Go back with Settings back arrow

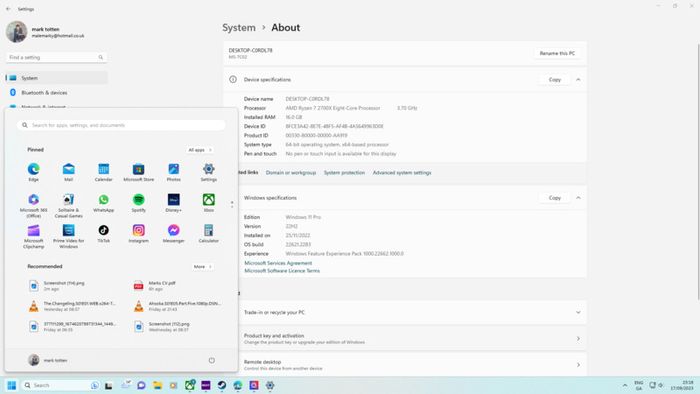click(x=8, y=9)
